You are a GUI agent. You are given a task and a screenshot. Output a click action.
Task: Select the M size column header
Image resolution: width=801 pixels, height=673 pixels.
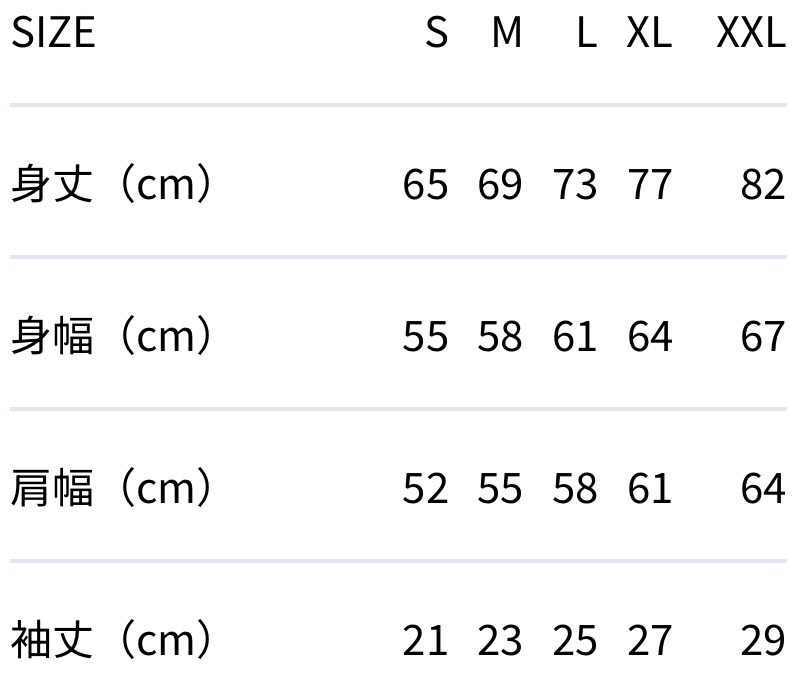(x=507, y=33)
